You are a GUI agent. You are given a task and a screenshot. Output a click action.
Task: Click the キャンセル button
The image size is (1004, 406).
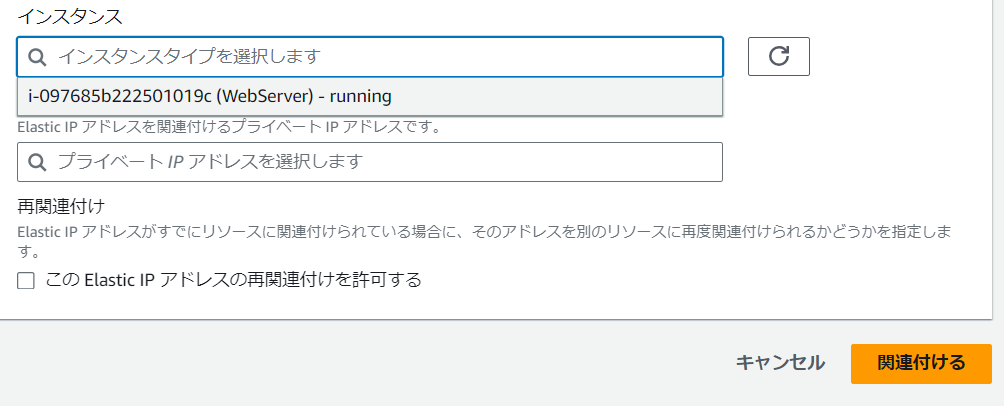coord(780,362)
